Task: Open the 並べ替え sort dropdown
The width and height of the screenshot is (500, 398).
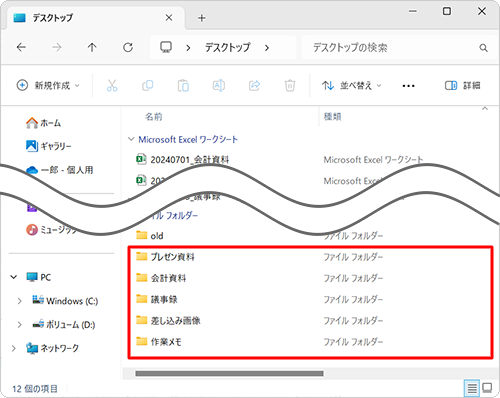Action: click(x=352, y=86)
